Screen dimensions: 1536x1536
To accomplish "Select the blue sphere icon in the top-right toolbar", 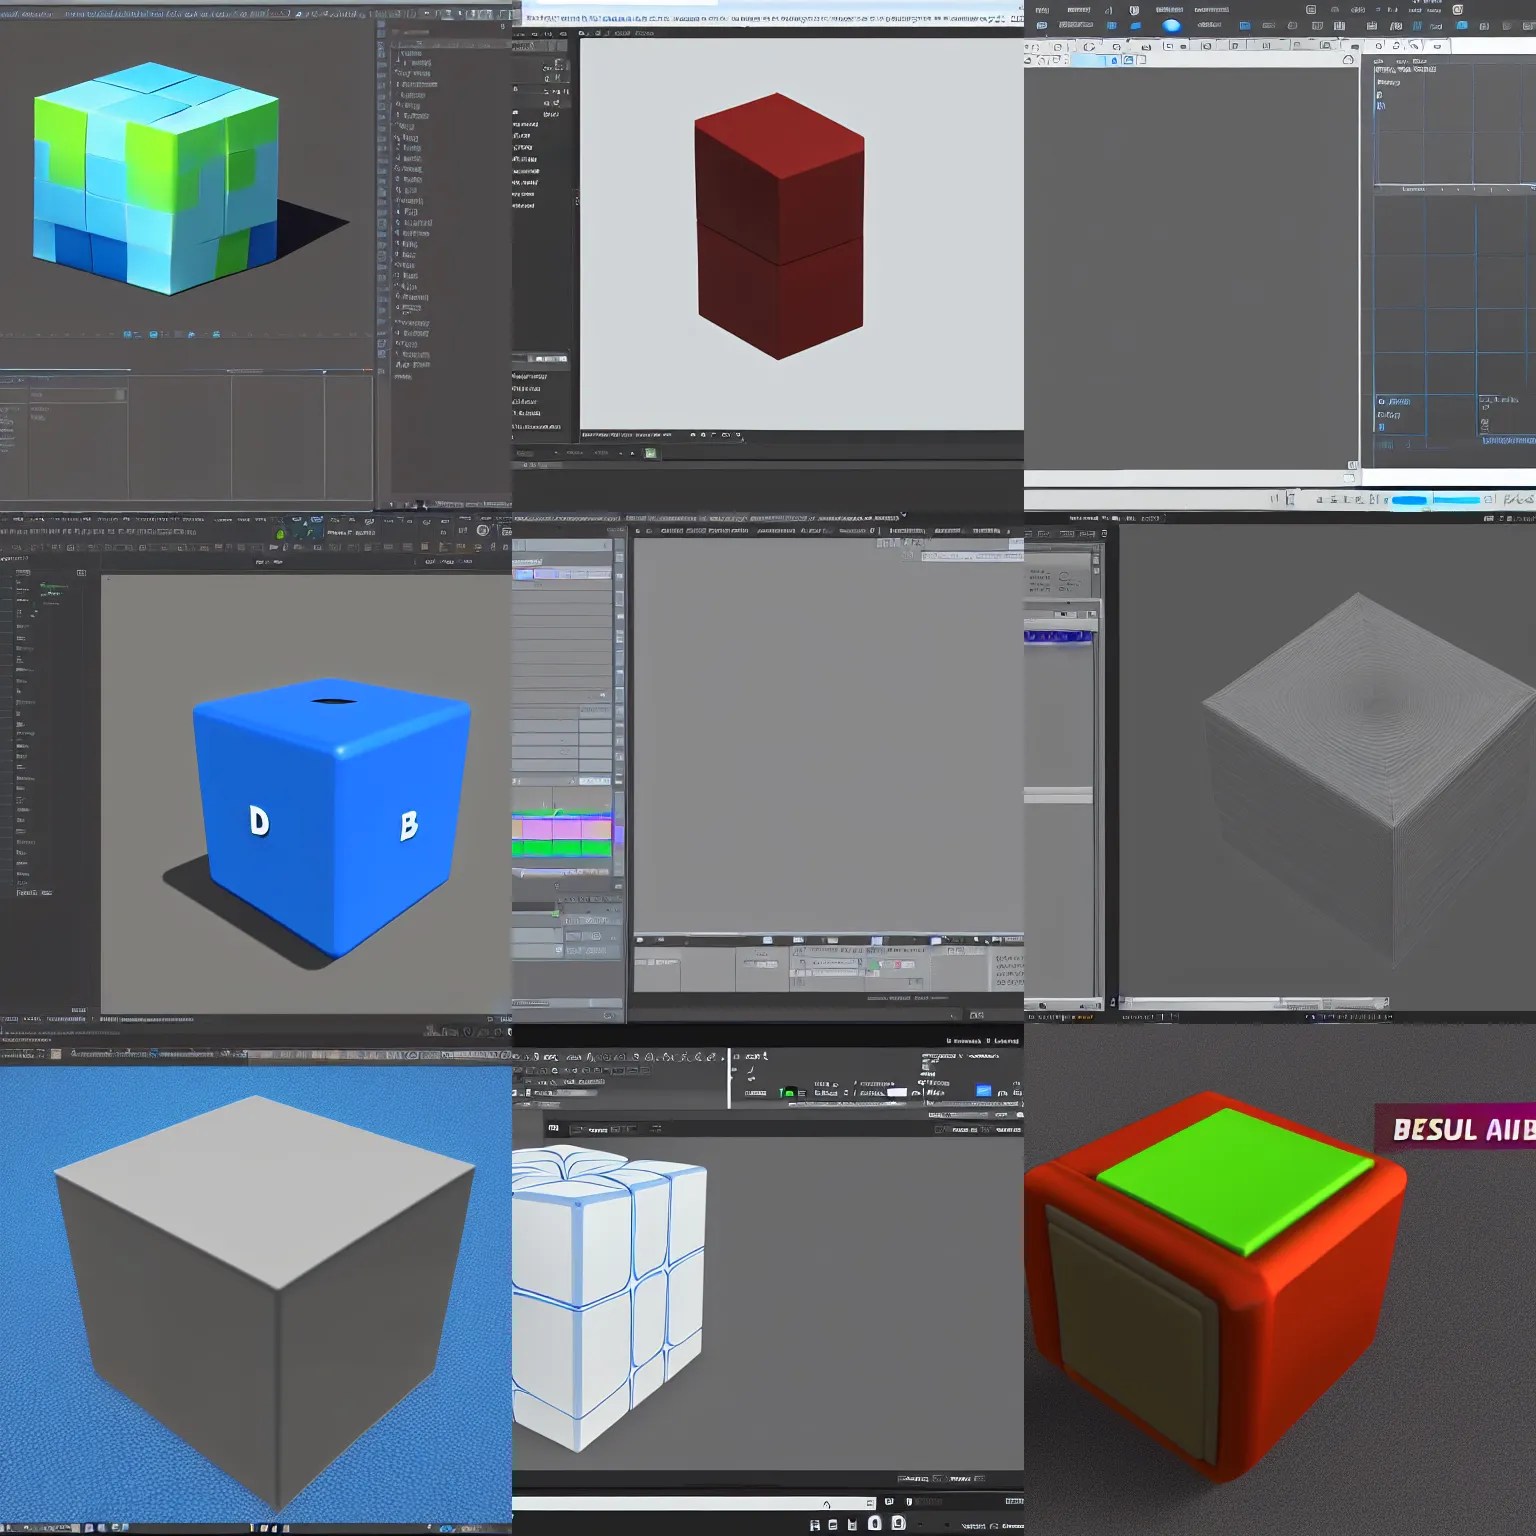I will click(x=1172, y=26).
